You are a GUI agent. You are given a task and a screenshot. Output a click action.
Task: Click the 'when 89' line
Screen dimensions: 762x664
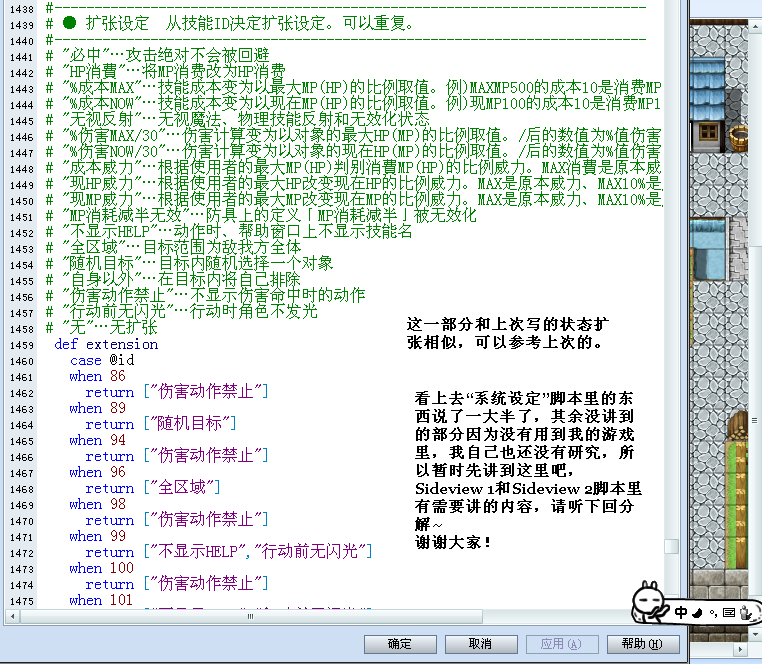tap(98, 409)
